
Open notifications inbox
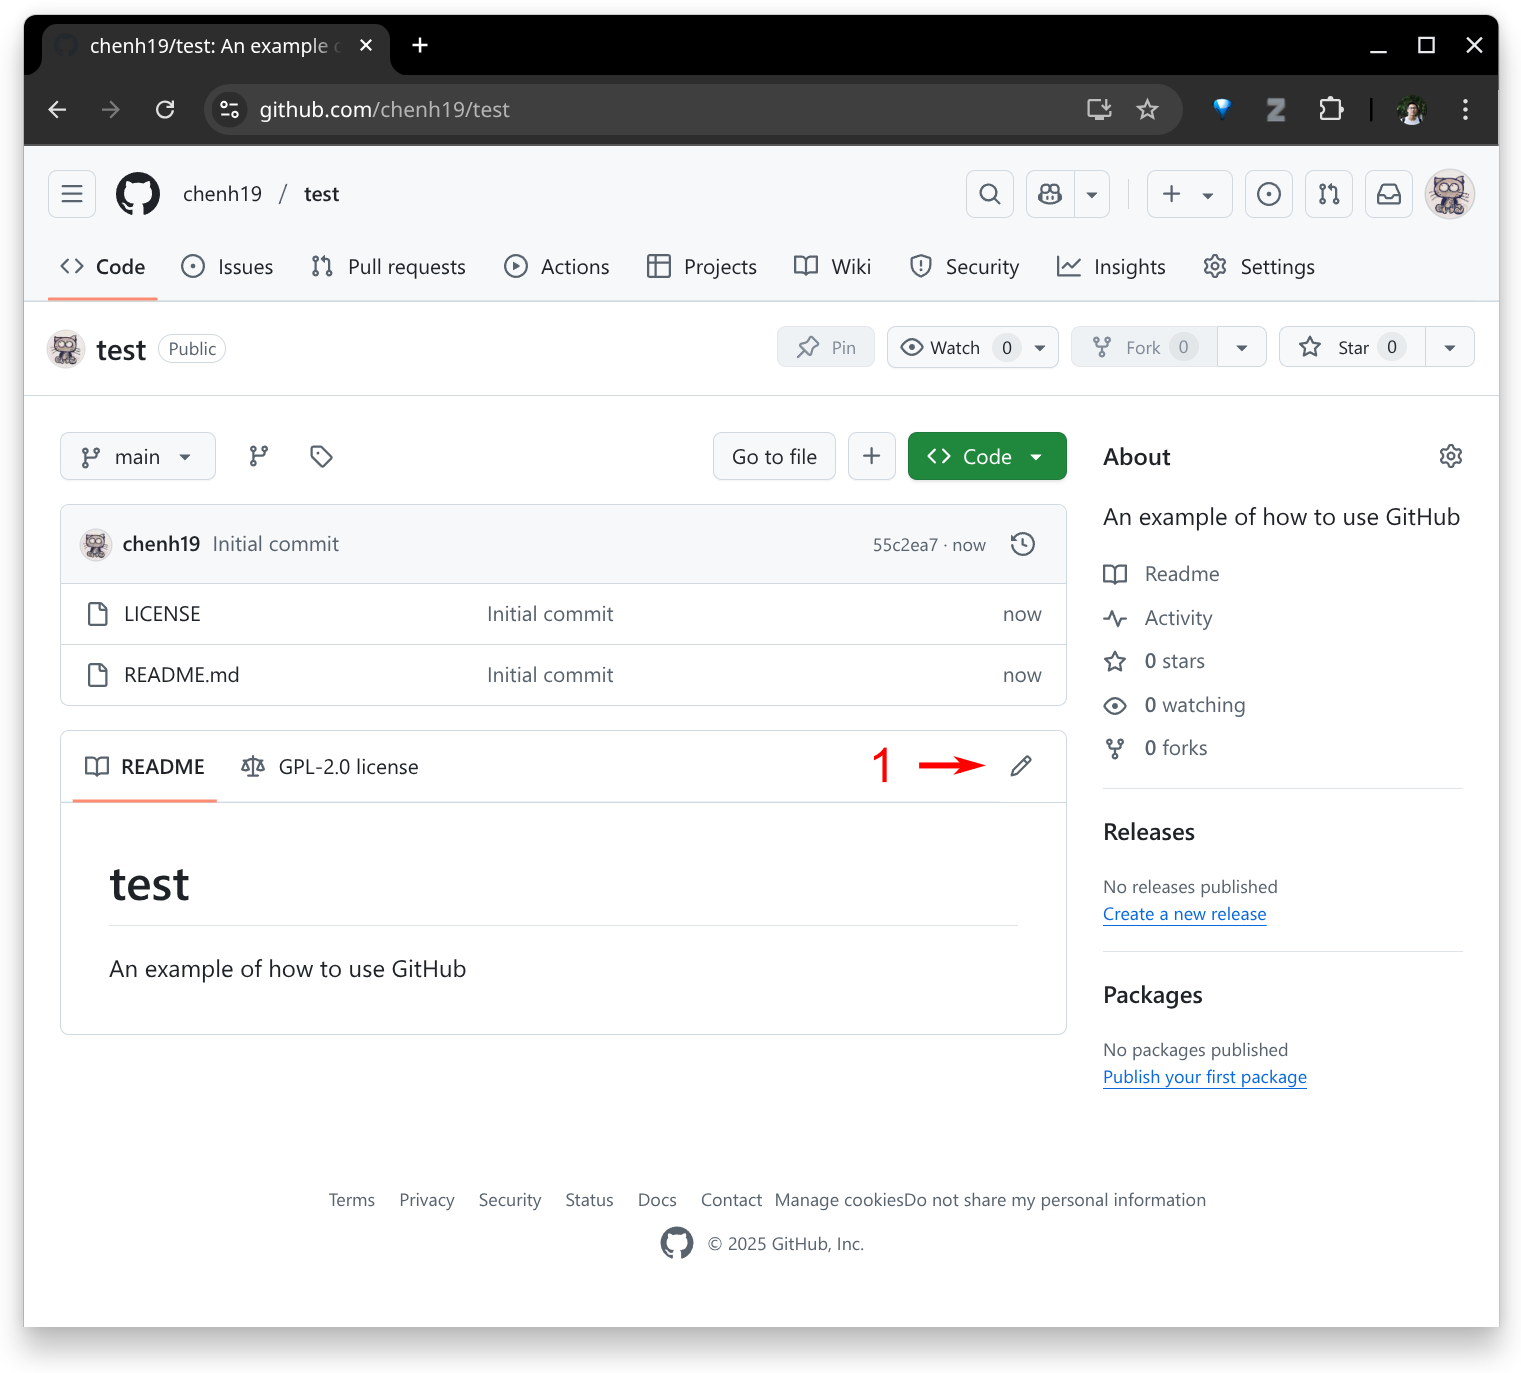click(x=1389, y=194)
